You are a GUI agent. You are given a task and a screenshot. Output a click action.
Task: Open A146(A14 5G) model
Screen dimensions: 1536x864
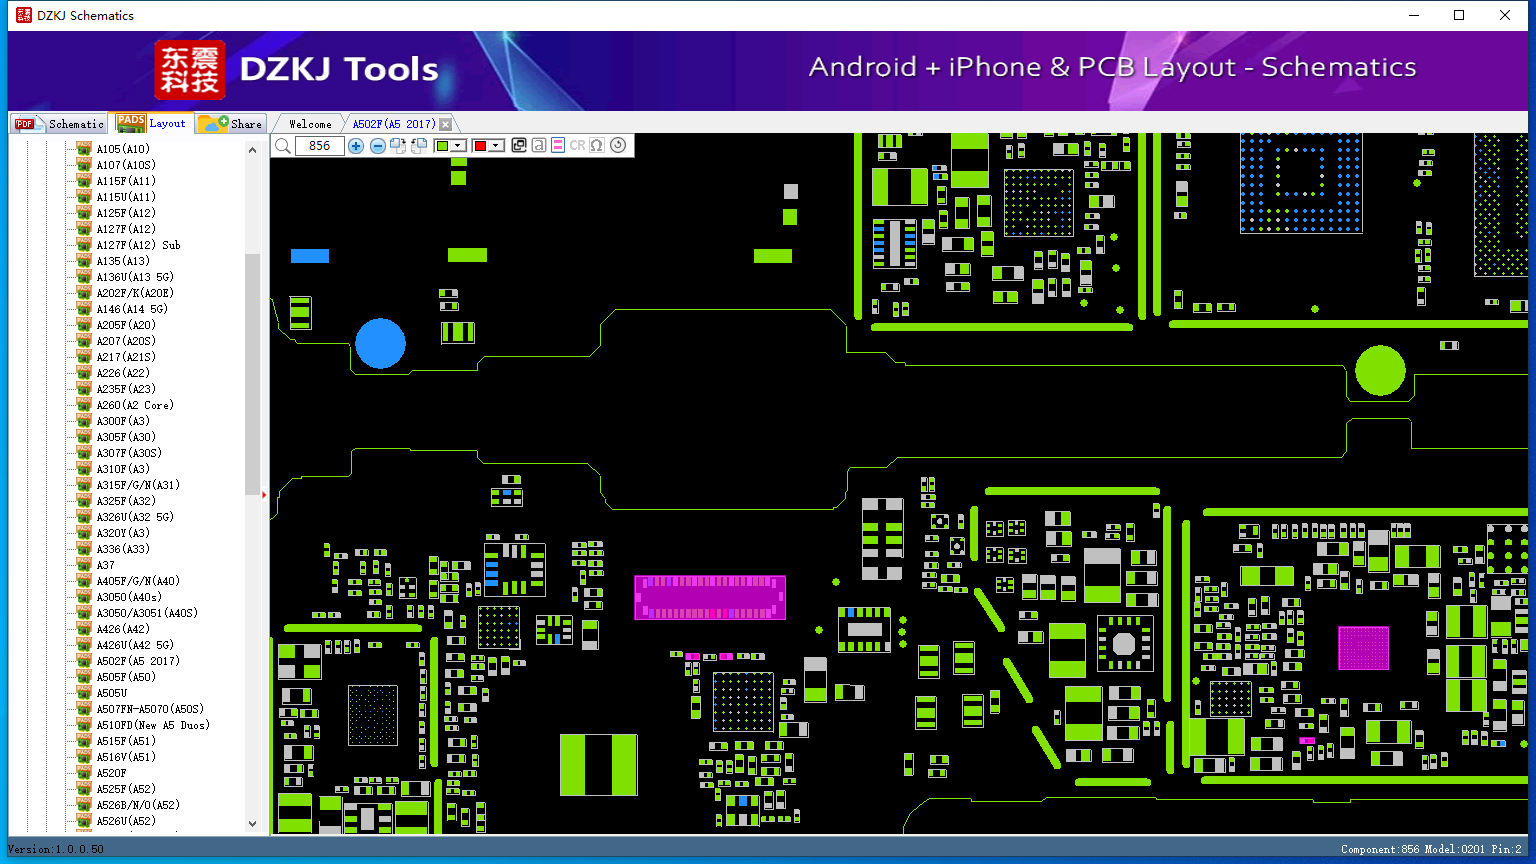click(x=132, y=309)
